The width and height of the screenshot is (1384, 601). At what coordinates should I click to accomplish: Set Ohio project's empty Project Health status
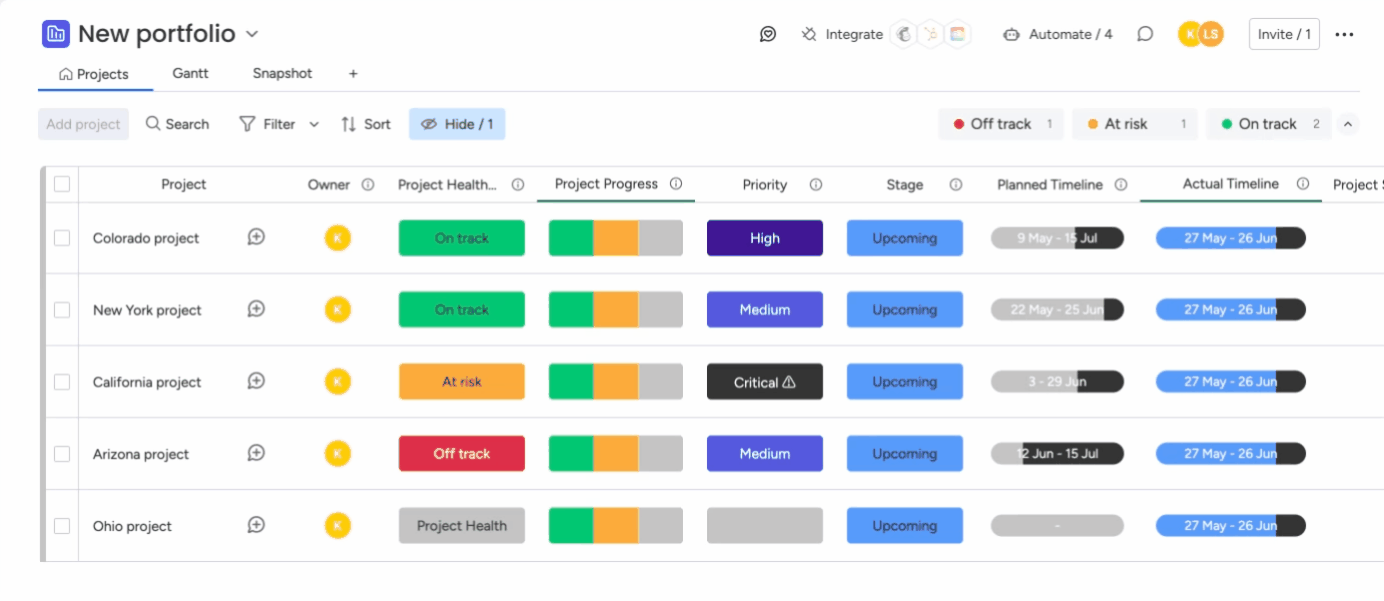[462, 526]
